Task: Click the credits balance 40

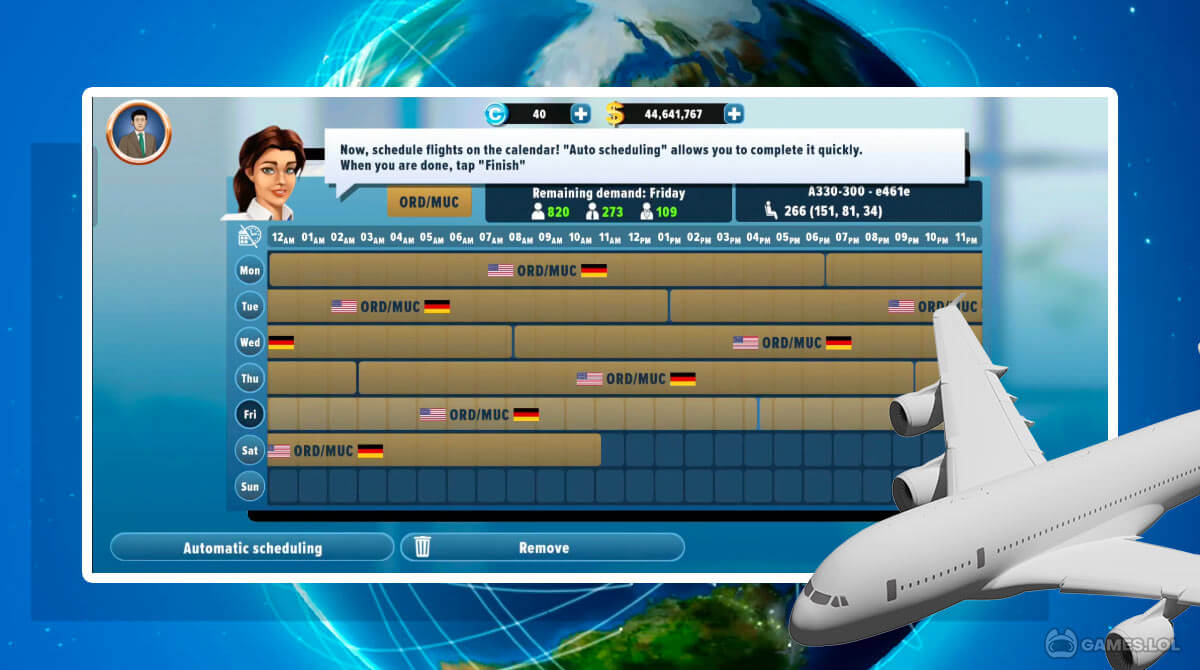Action: [539, 114]
